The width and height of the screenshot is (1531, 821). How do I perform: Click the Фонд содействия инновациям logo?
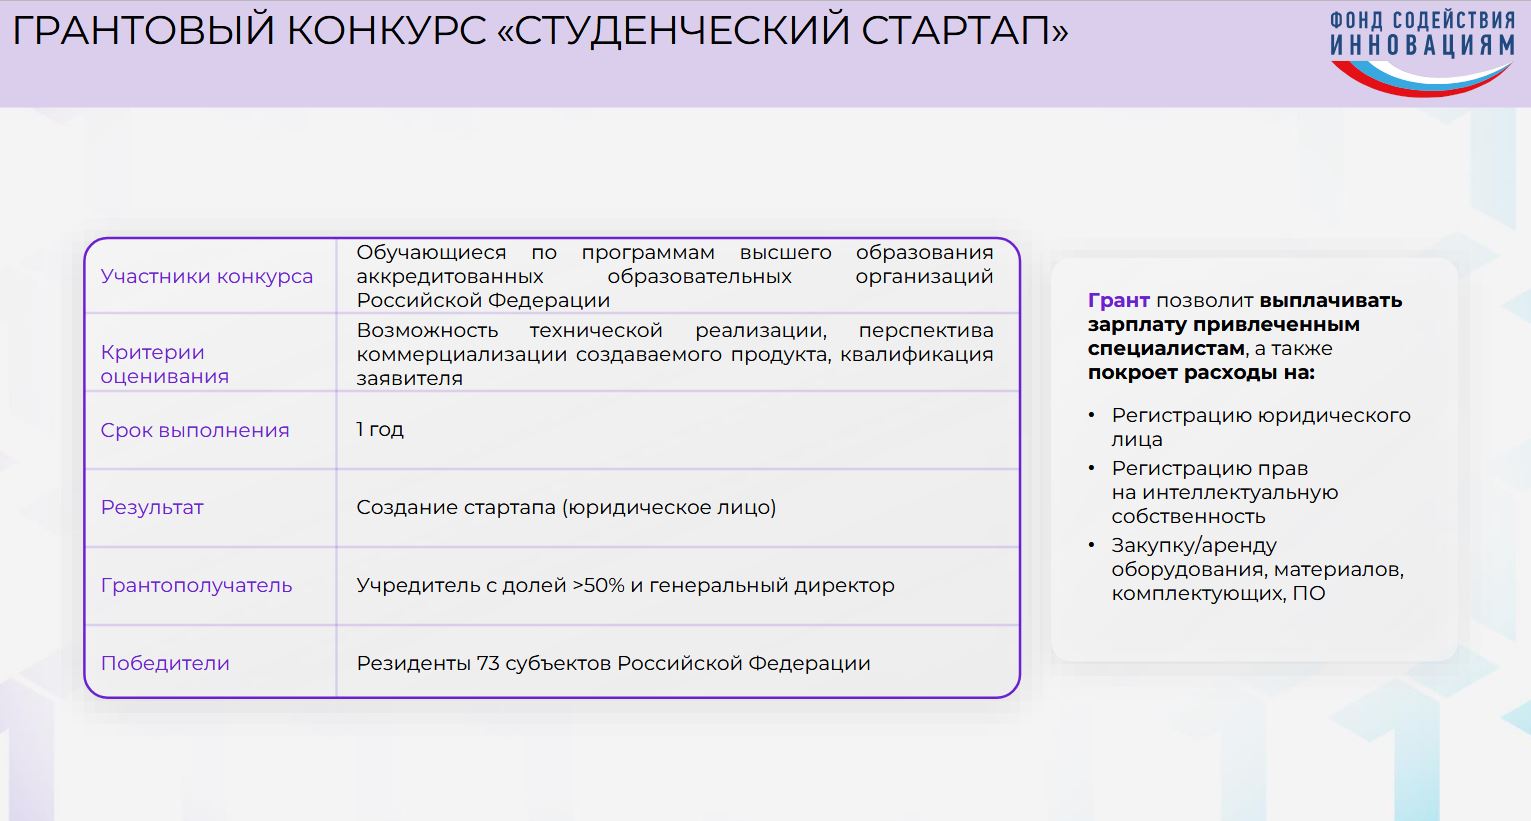pyautogui.click(x=1421, y=52)
